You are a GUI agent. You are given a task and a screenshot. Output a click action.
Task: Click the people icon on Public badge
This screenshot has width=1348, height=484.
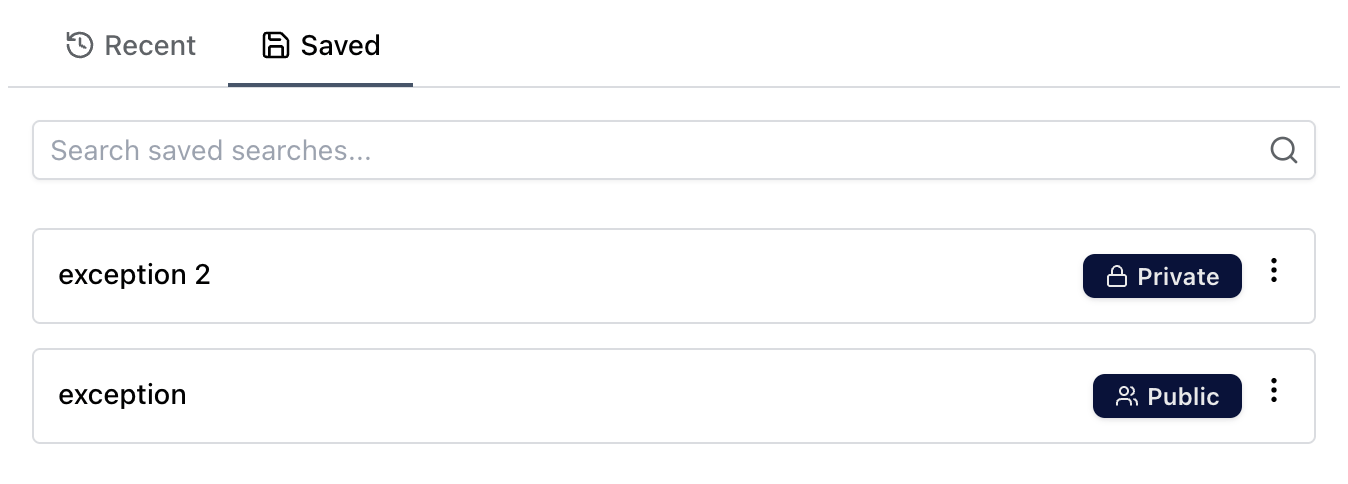pyautogui.click(x=1127, y=397)
